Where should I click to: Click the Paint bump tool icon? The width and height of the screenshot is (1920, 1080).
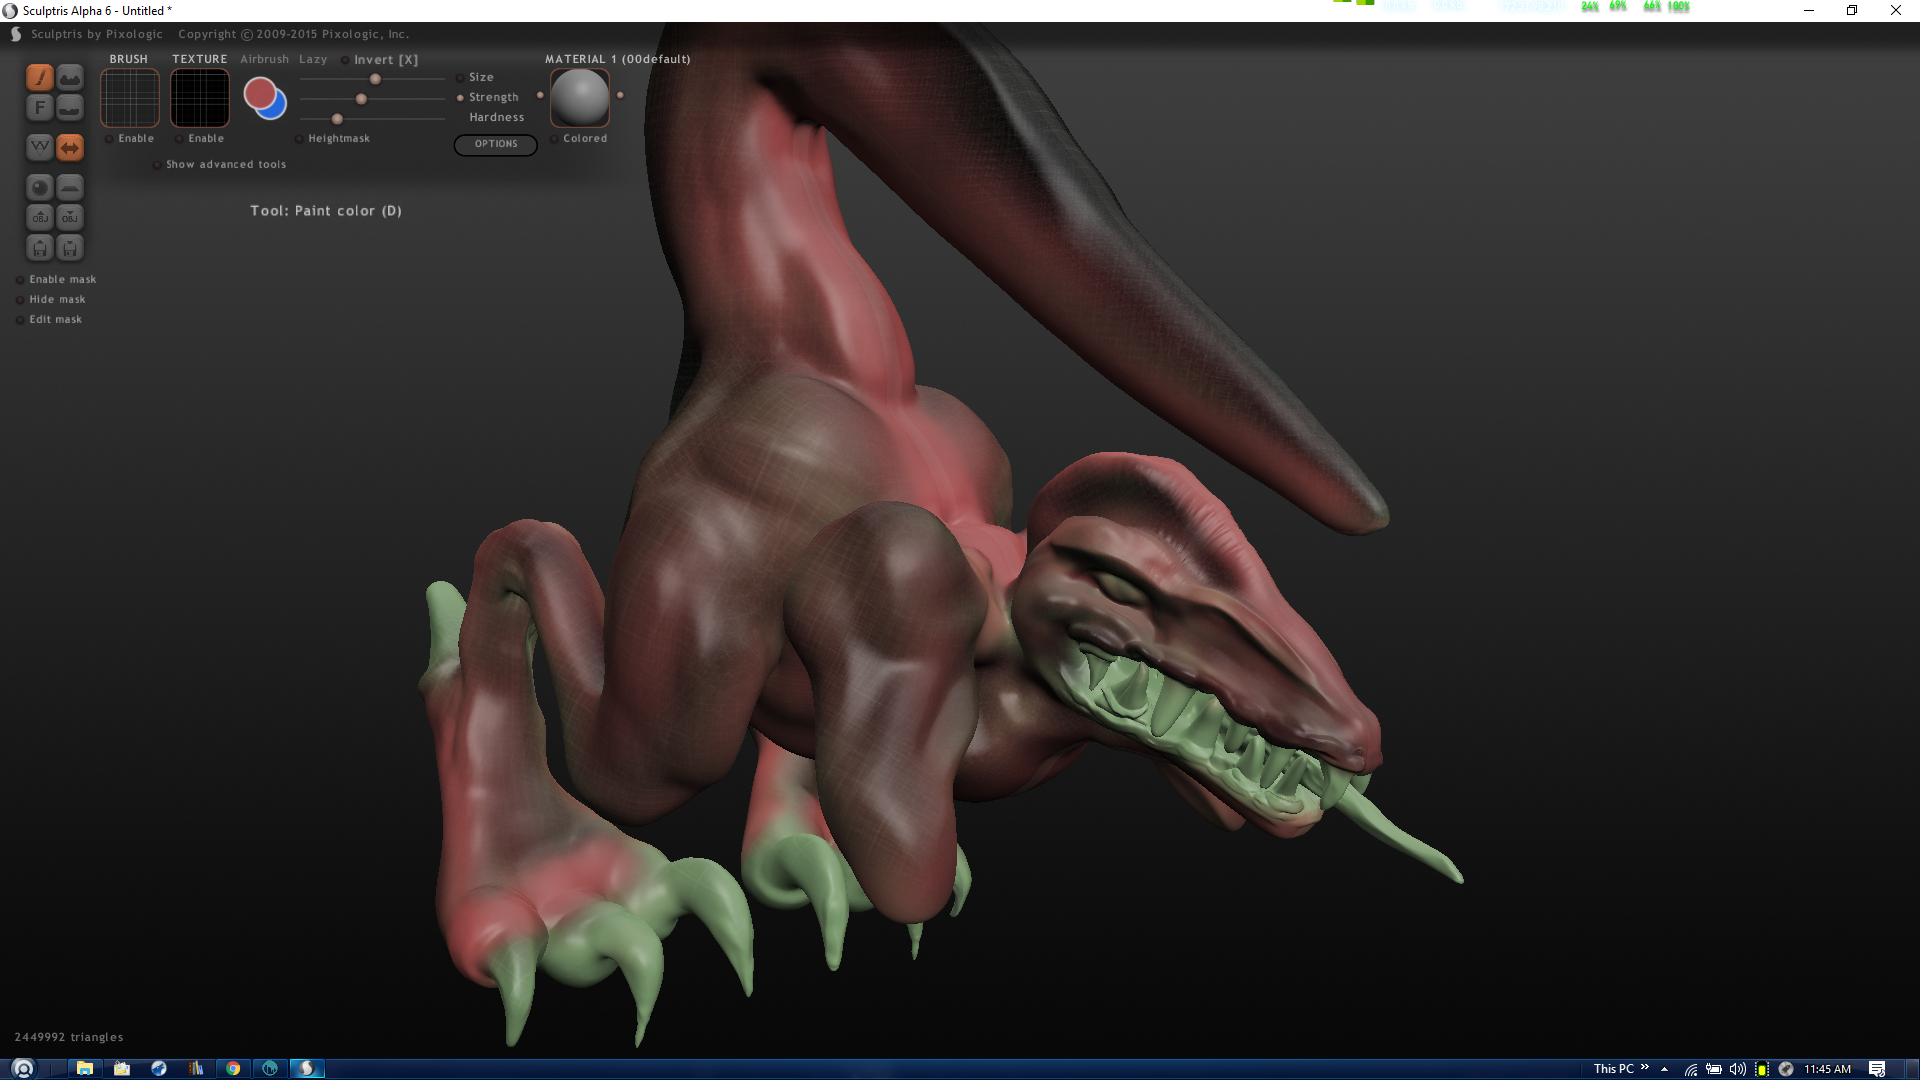(70, 77)
